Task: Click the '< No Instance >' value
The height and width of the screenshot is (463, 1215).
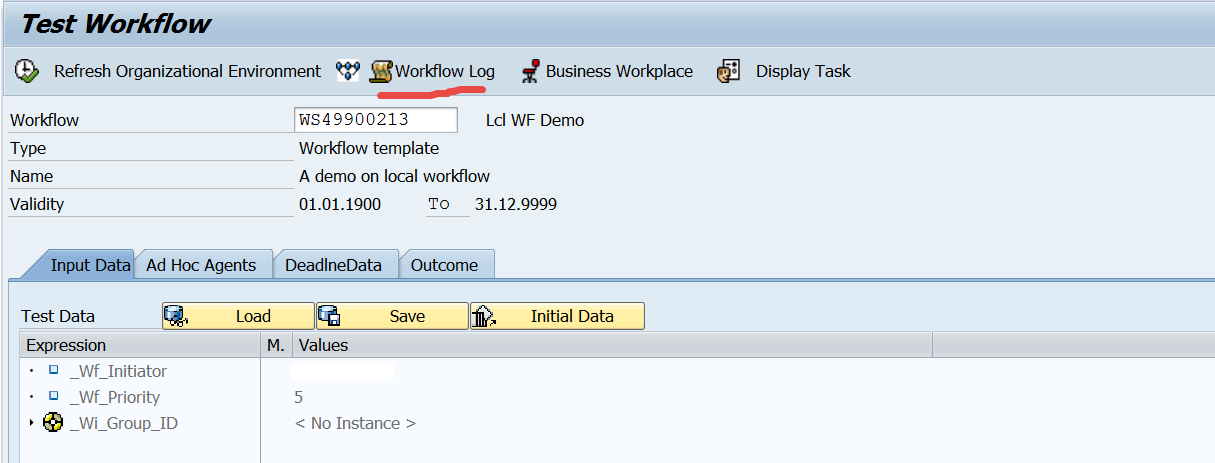Action: click(355, 423)
